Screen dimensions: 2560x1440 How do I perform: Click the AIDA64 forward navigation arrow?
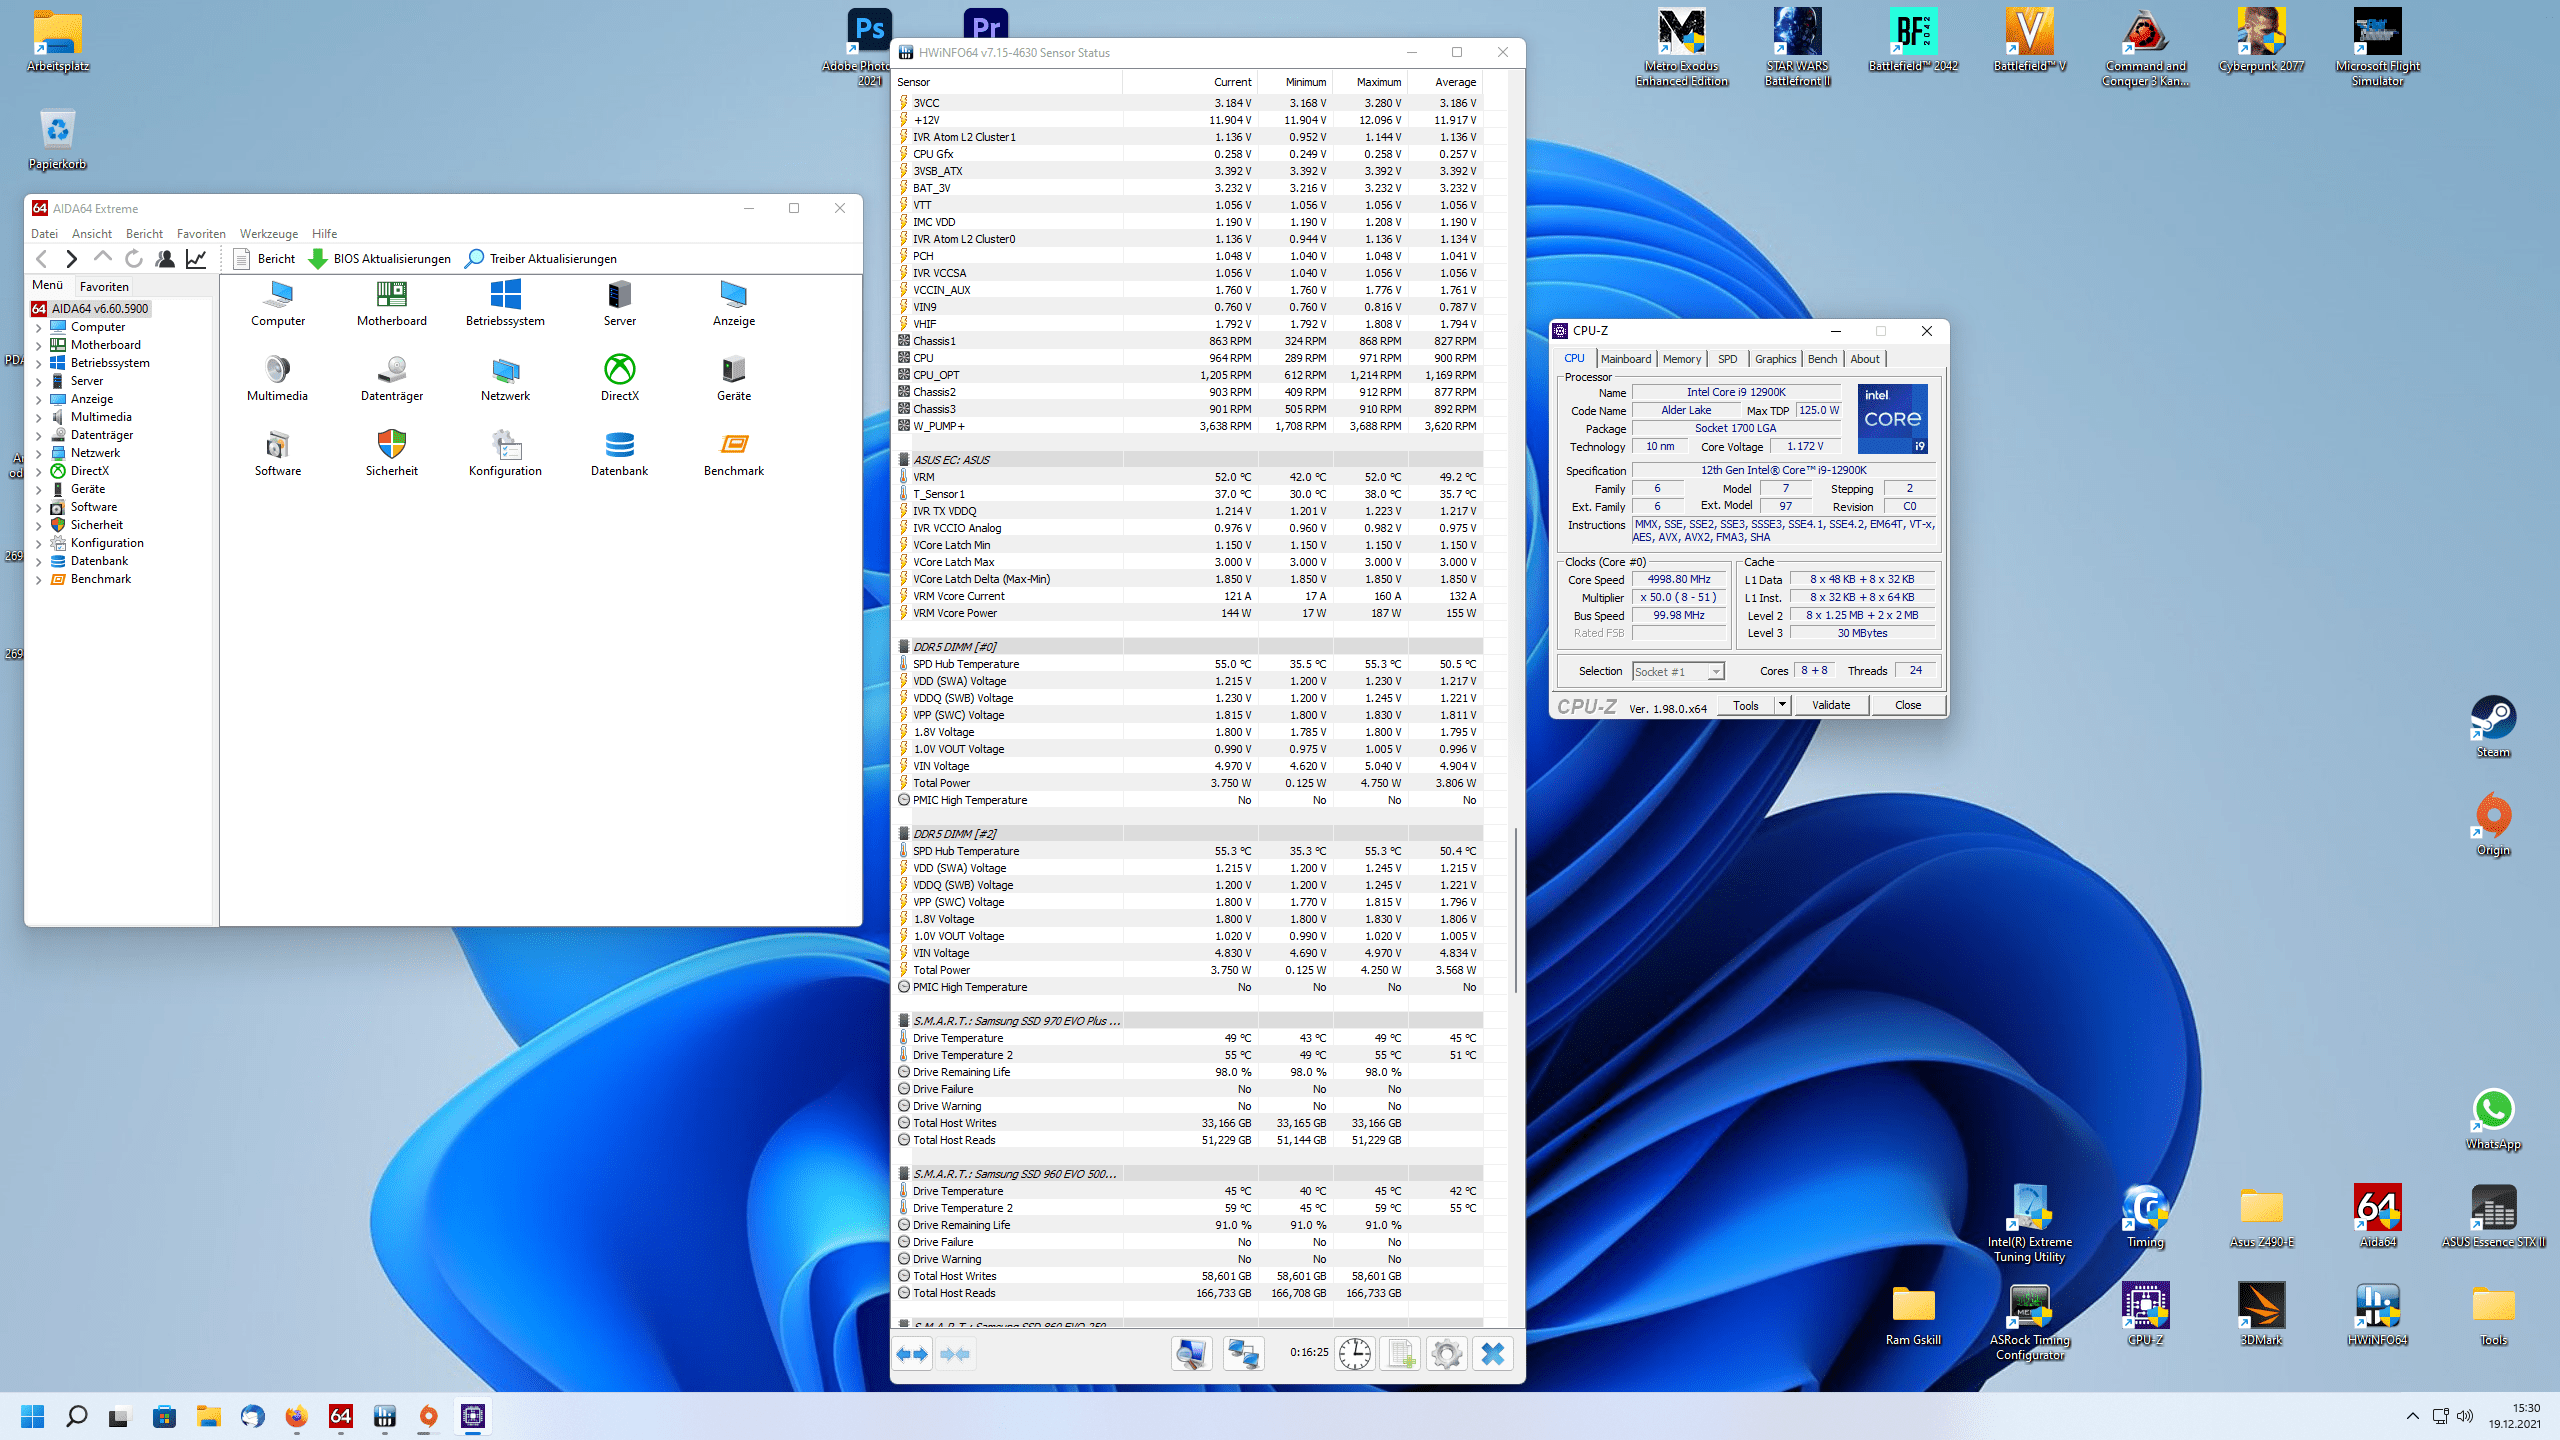pyautogui.click(x=71, y=259)
